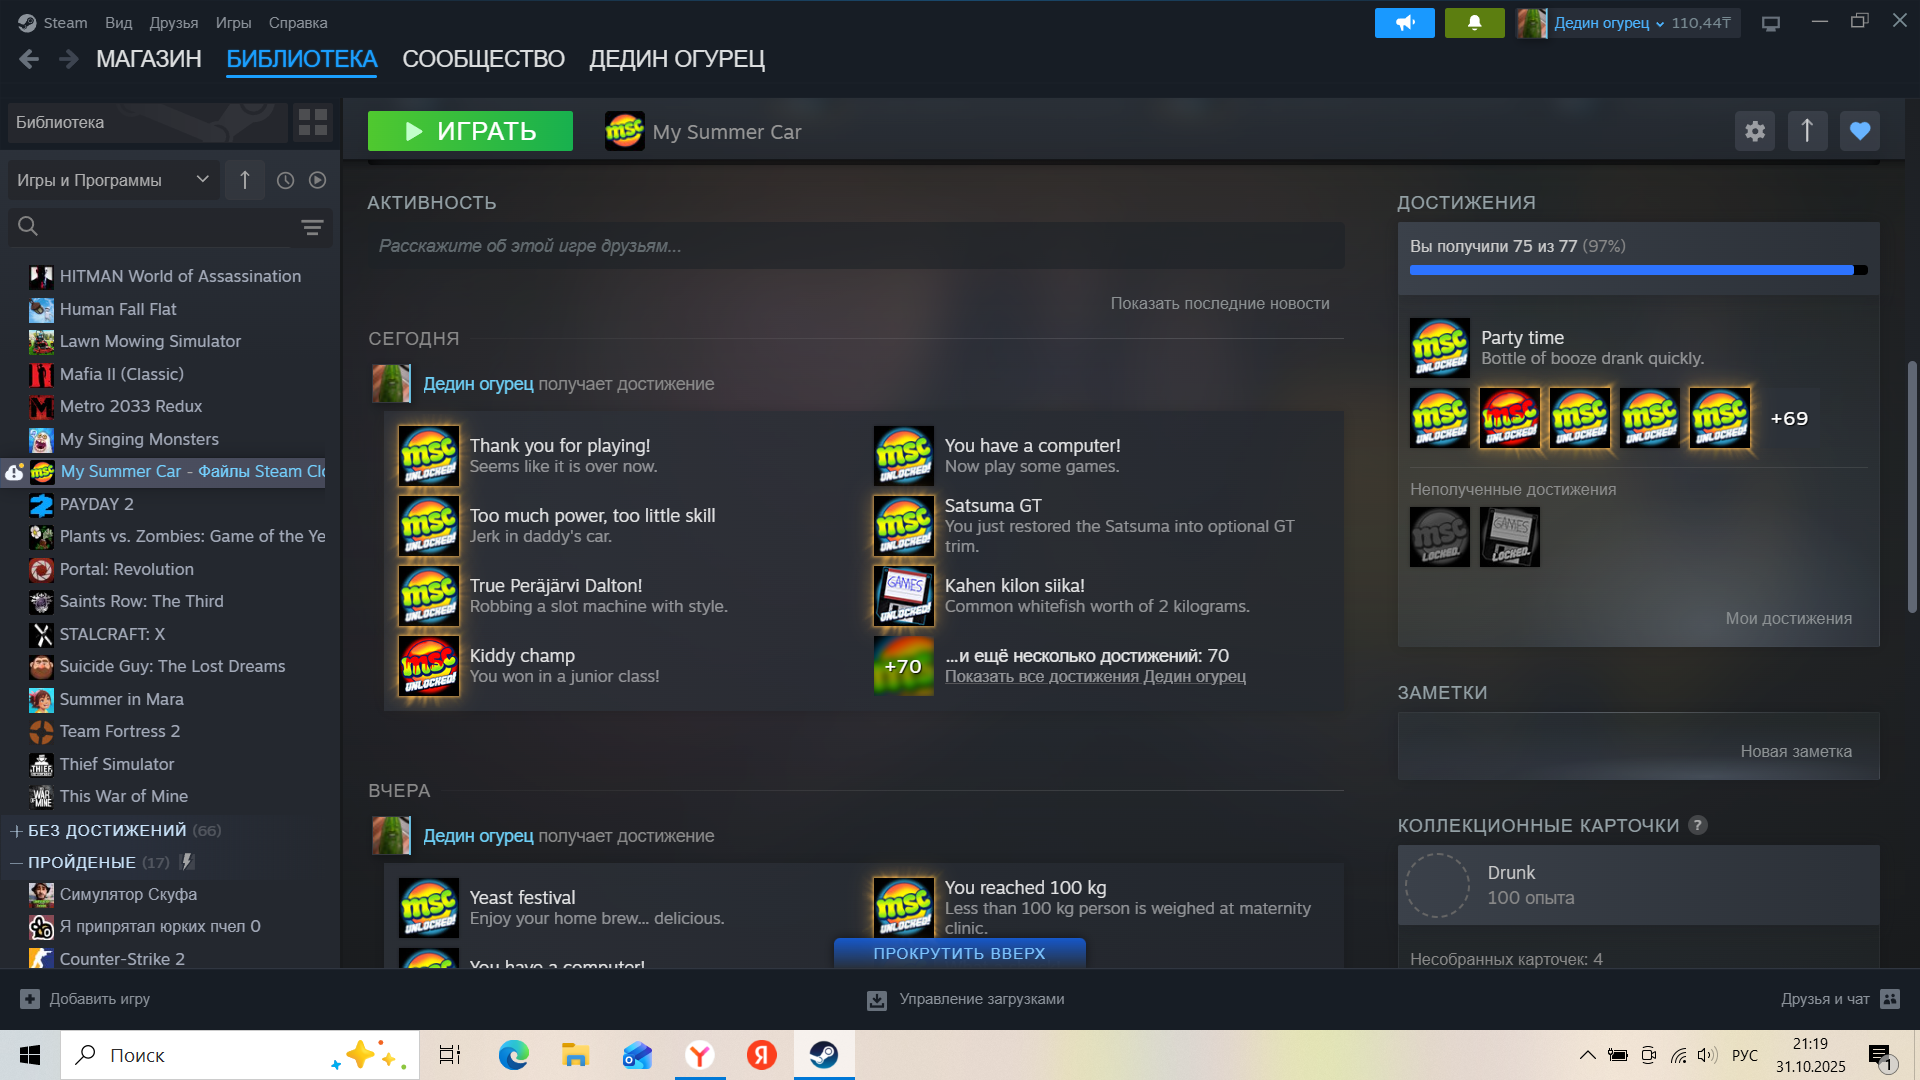Click the green Play (ИГРАТЬ) button

click(470, 131)
